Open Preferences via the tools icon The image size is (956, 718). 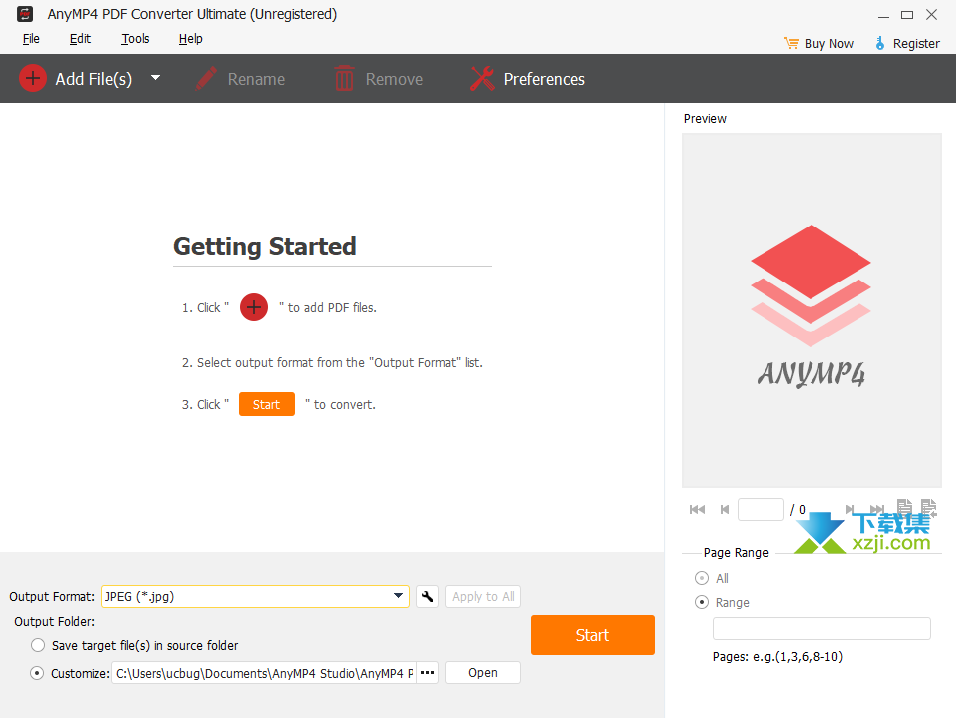pos(482,79)
